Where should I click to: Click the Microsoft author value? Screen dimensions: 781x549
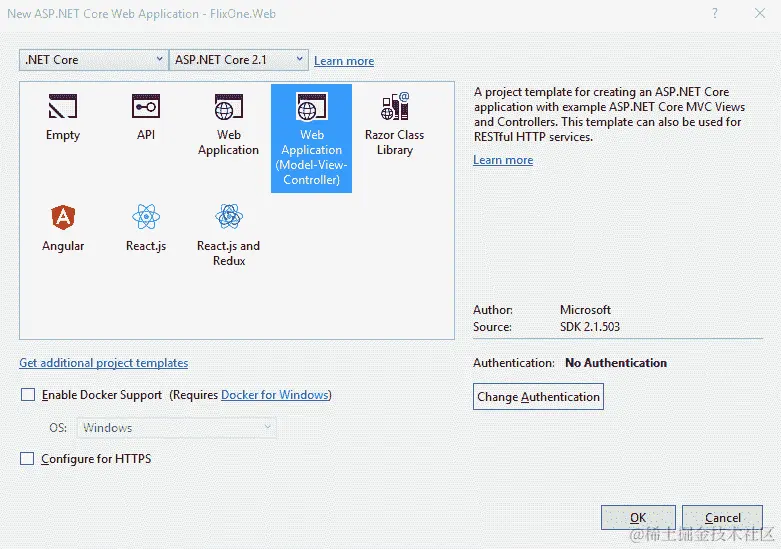click(585, 309)
